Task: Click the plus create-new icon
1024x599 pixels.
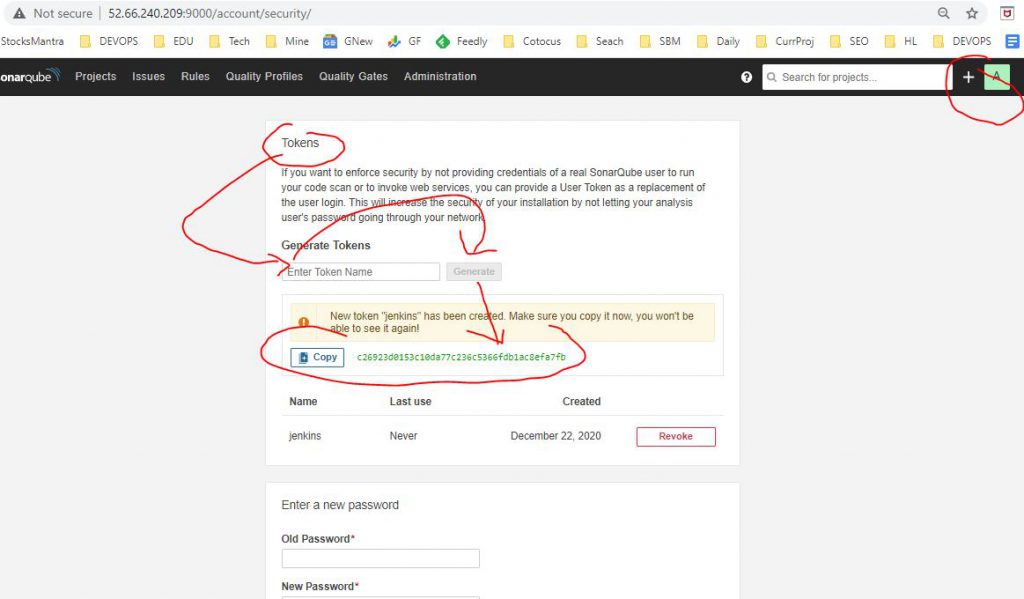Action: [x=968, y=77]
